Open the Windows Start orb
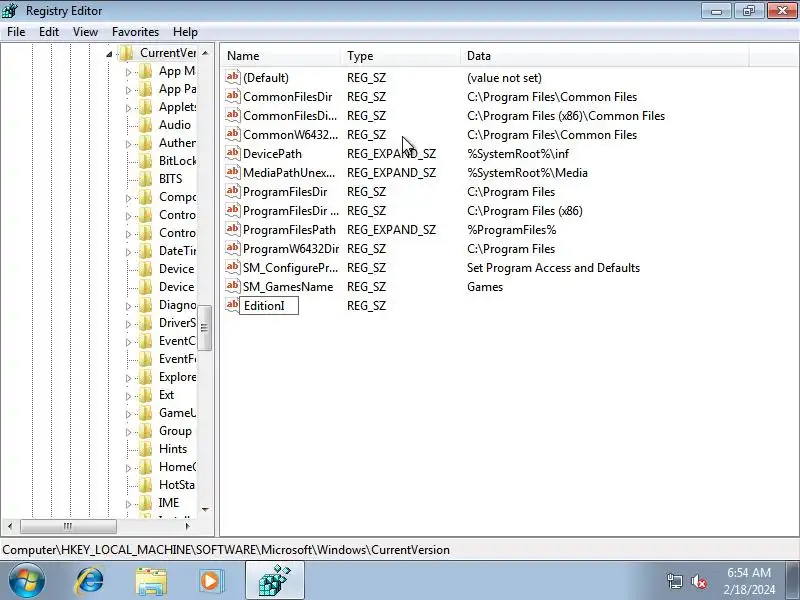 (x=26, y=581)
